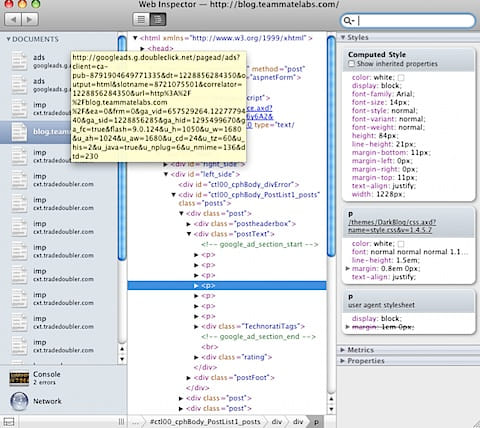
Task: Select the blog.team document icon
Action: 19,132
